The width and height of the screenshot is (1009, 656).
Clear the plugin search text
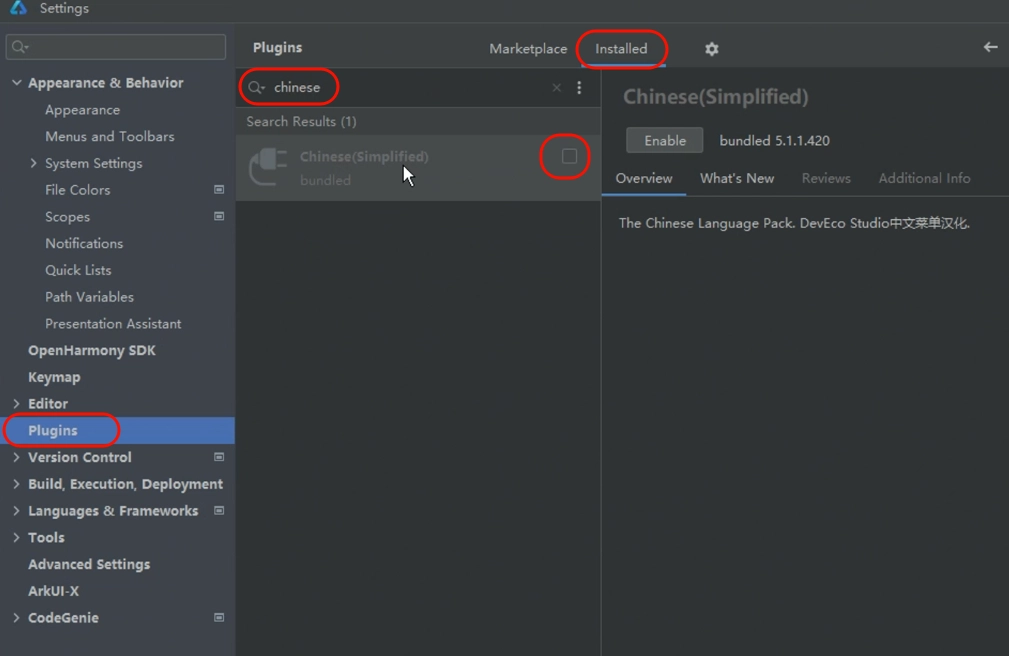(x=557, y=88)
